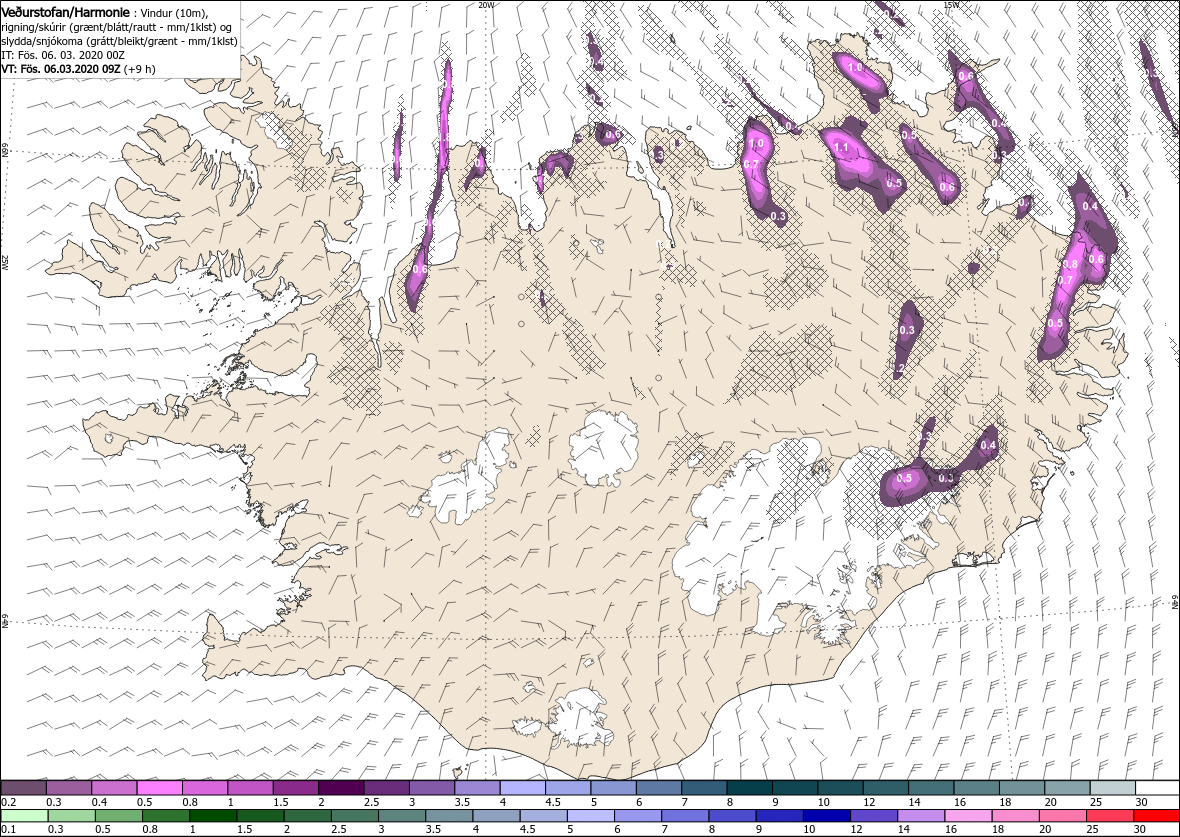Select rain legend swatch between 25 and 30

pos(1109,816)
